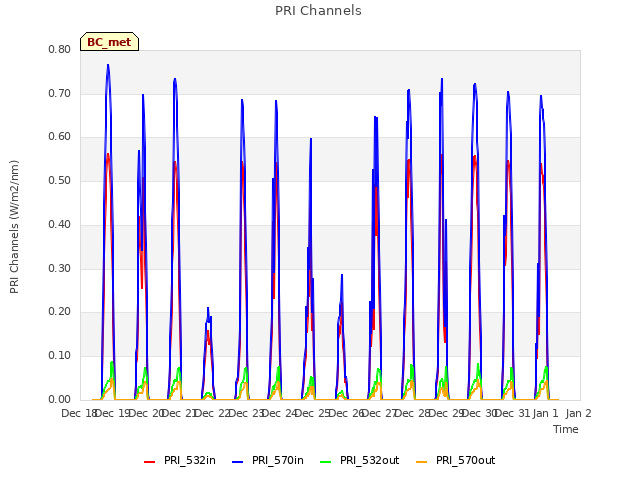Click the orange PRI_570out legend swatch

422,462
